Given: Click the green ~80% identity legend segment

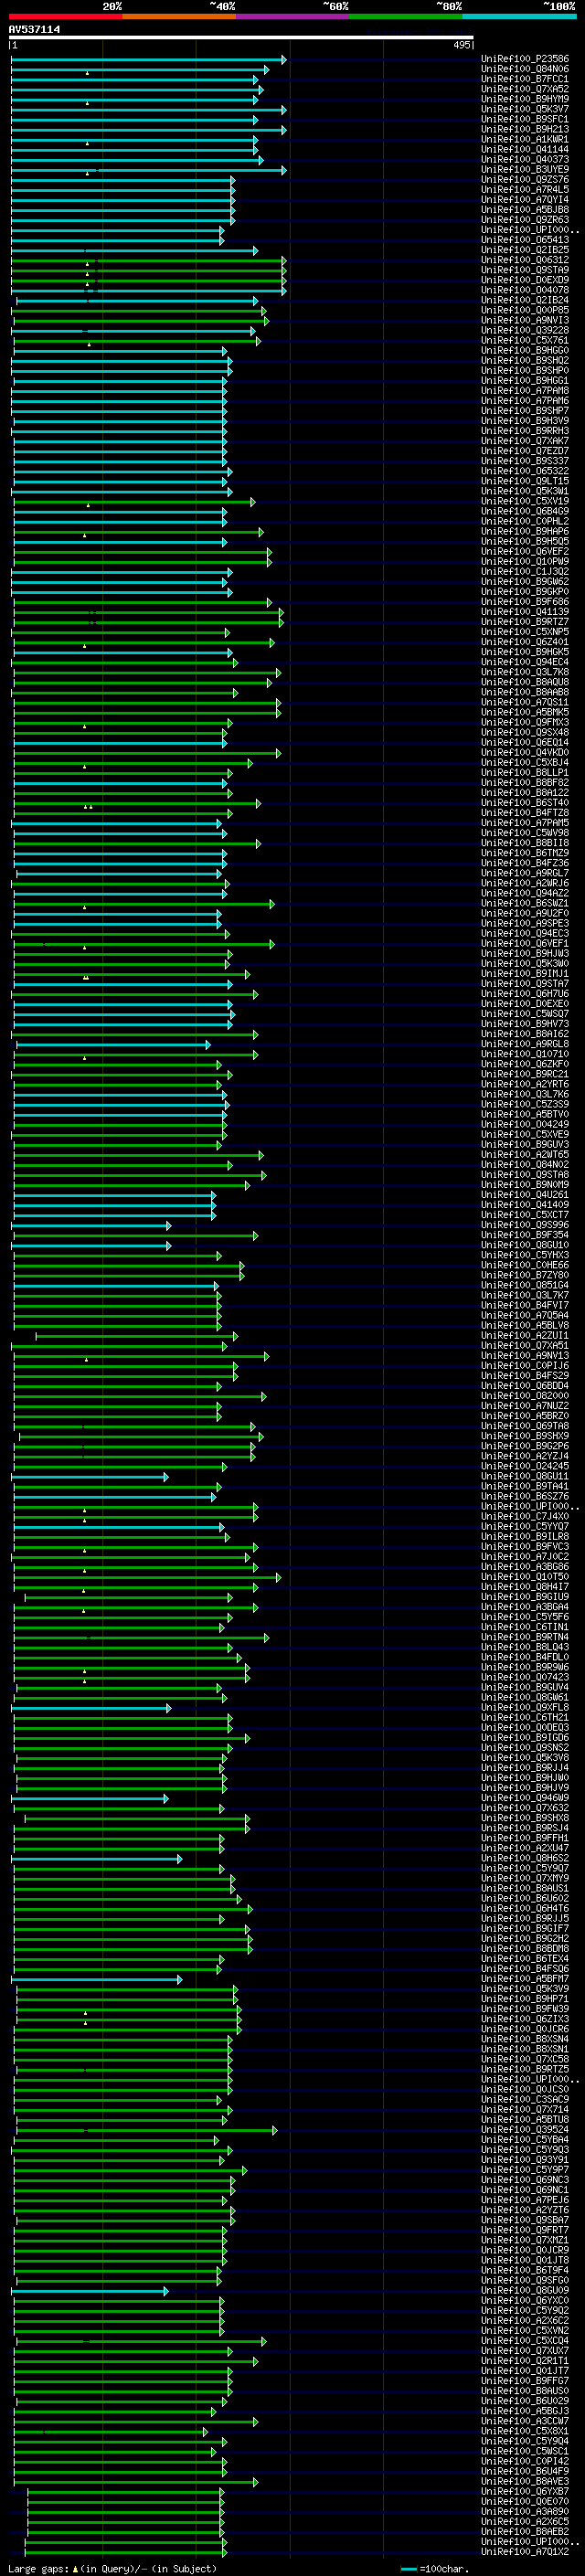Looking at the screenshot, I should coord(406,16).
